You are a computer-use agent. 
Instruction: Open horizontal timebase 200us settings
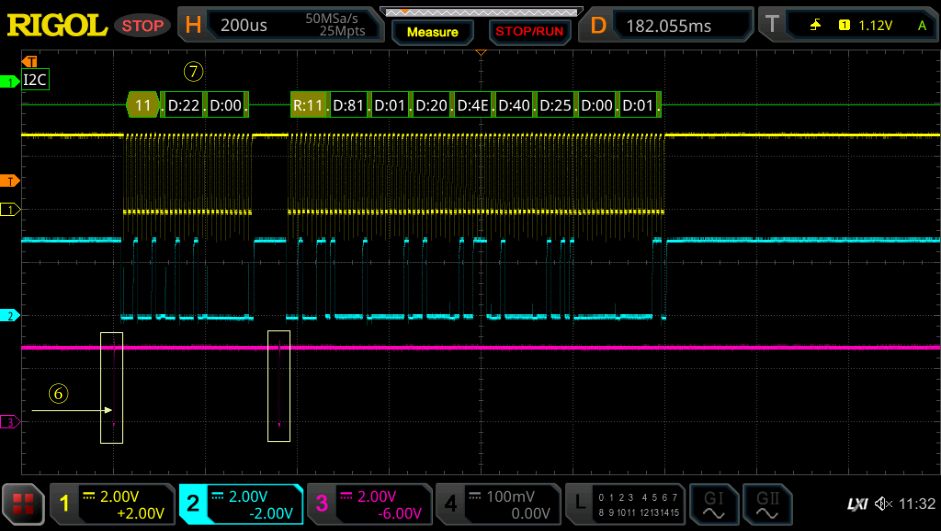281,25
